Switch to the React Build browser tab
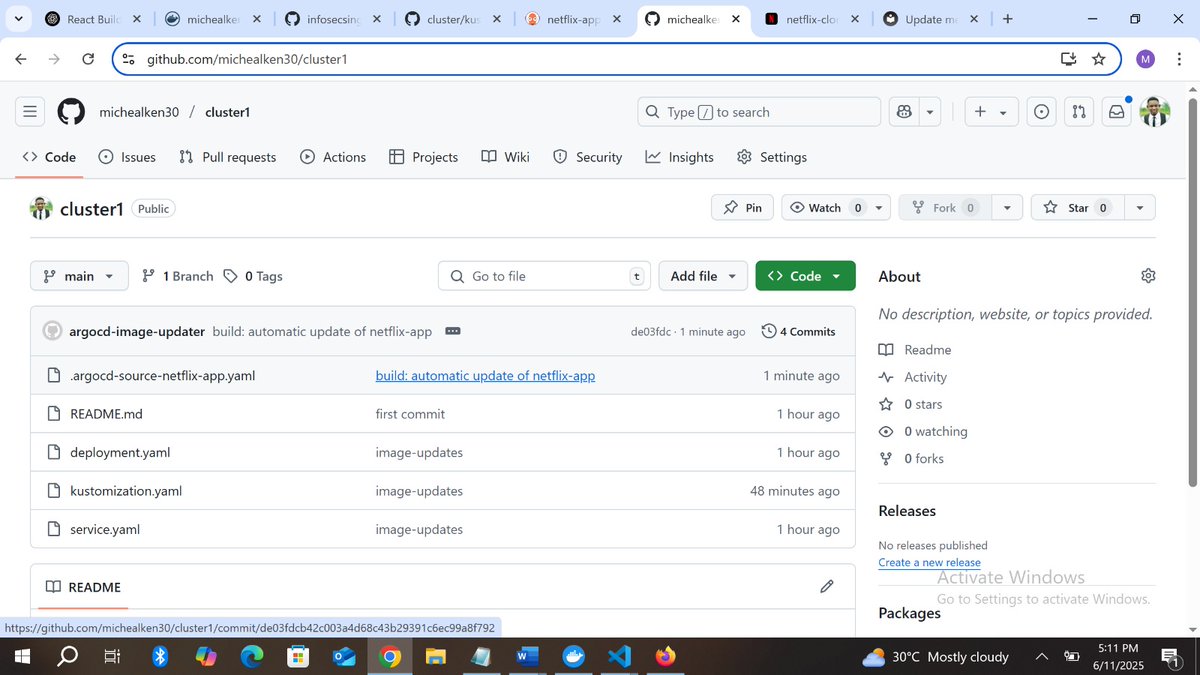Viewport: 1200px width, 675px height. pyautogui.click(x=93, y=19)
